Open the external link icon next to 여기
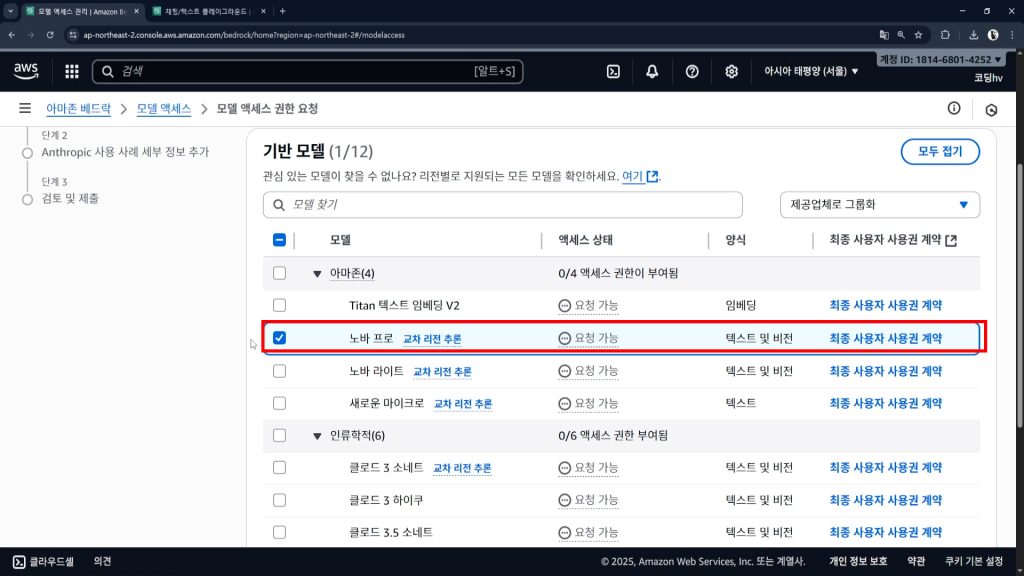The width and height of the screenshot is (1024, 576). point(652,176)
